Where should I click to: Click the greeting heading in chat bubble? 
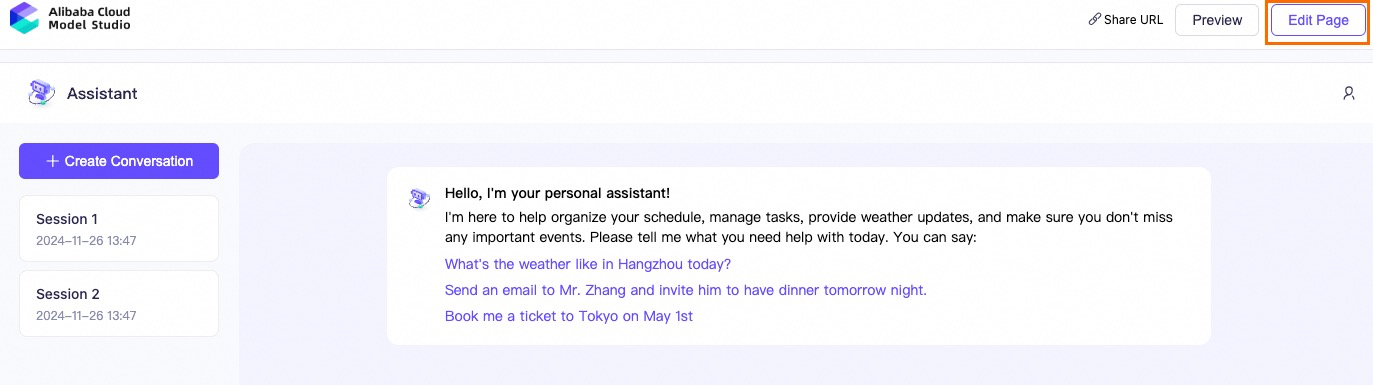558,193
